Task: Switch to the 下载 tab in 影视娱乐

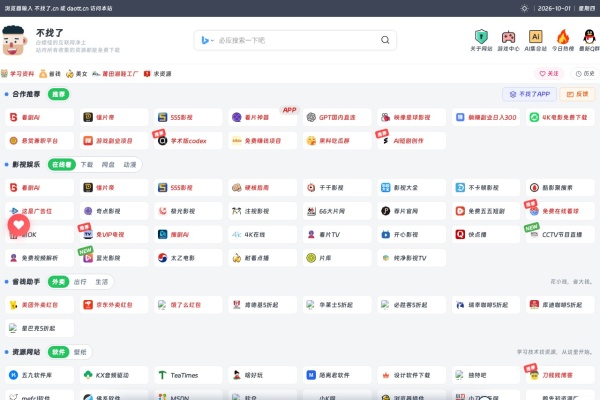Action: click(x=87, y=165)
